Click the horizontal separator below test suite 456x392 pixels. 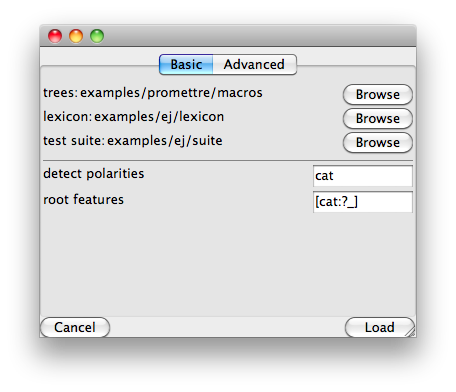(x=228, y=160)
